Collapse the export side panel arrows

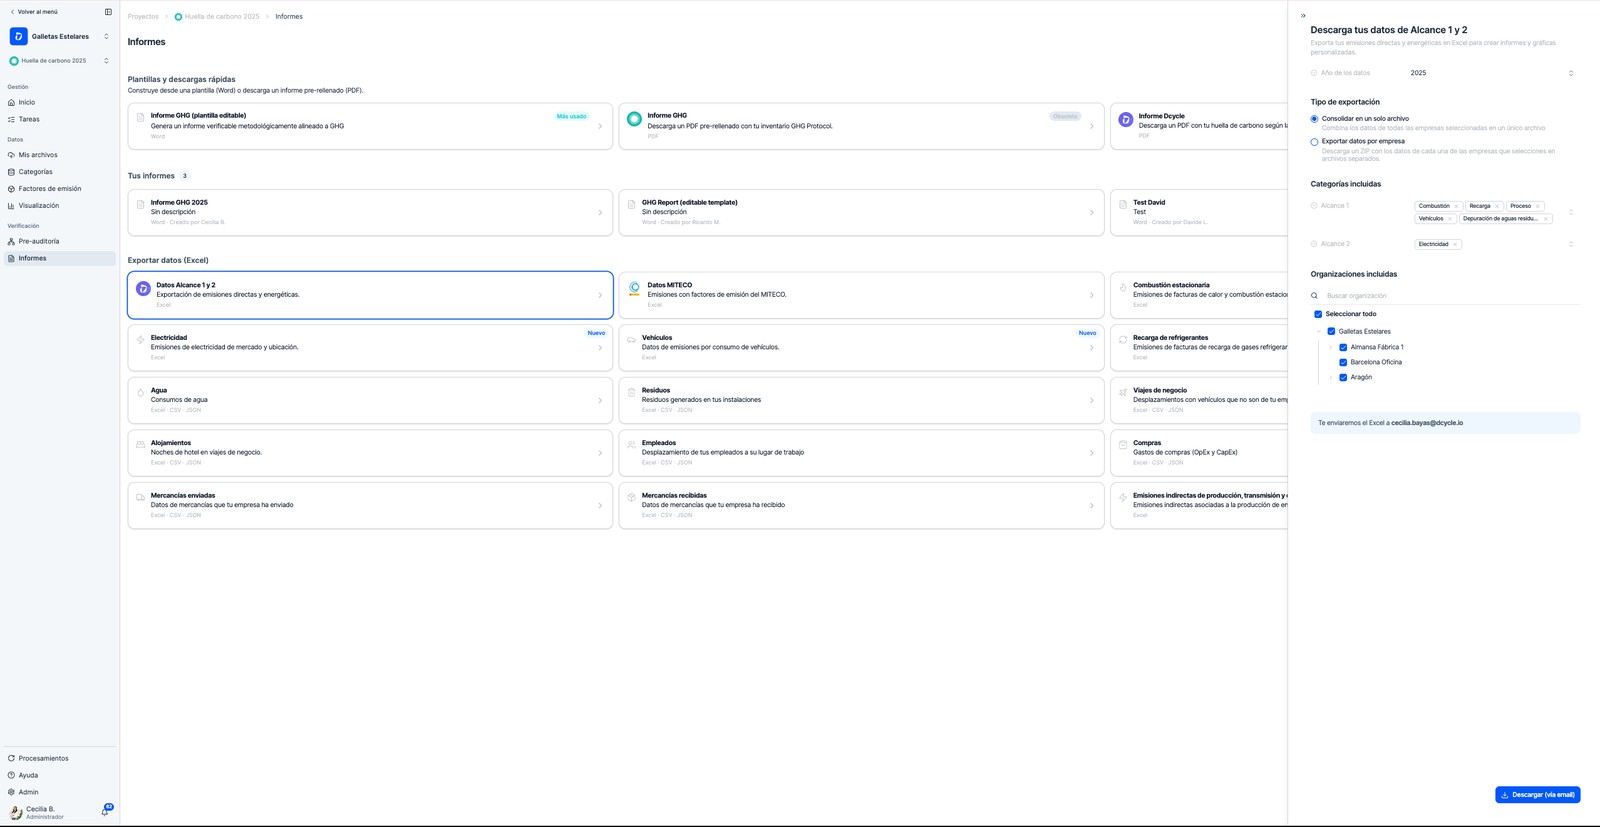[1303, 15]
